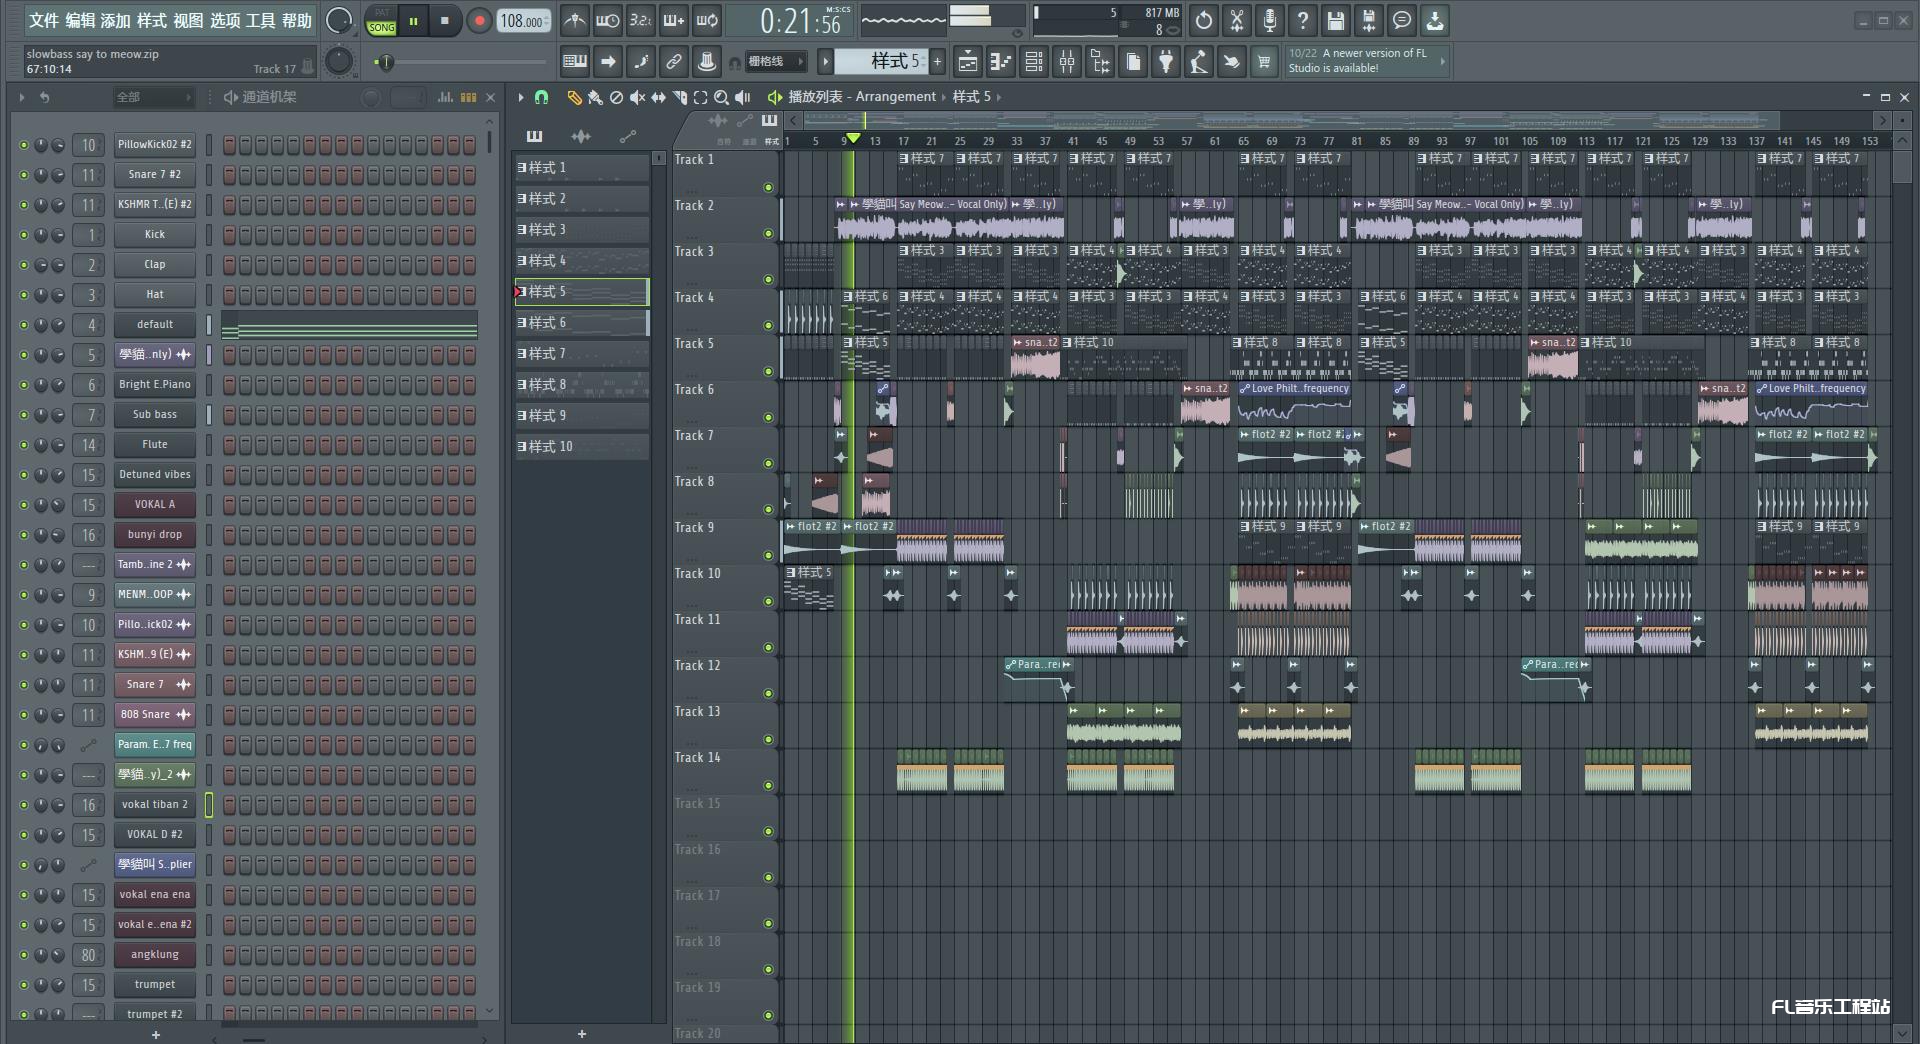The height and width of the screenshot is (1044, 1920).
Task: Adjust the main volume knob
Action: point(339,20)
